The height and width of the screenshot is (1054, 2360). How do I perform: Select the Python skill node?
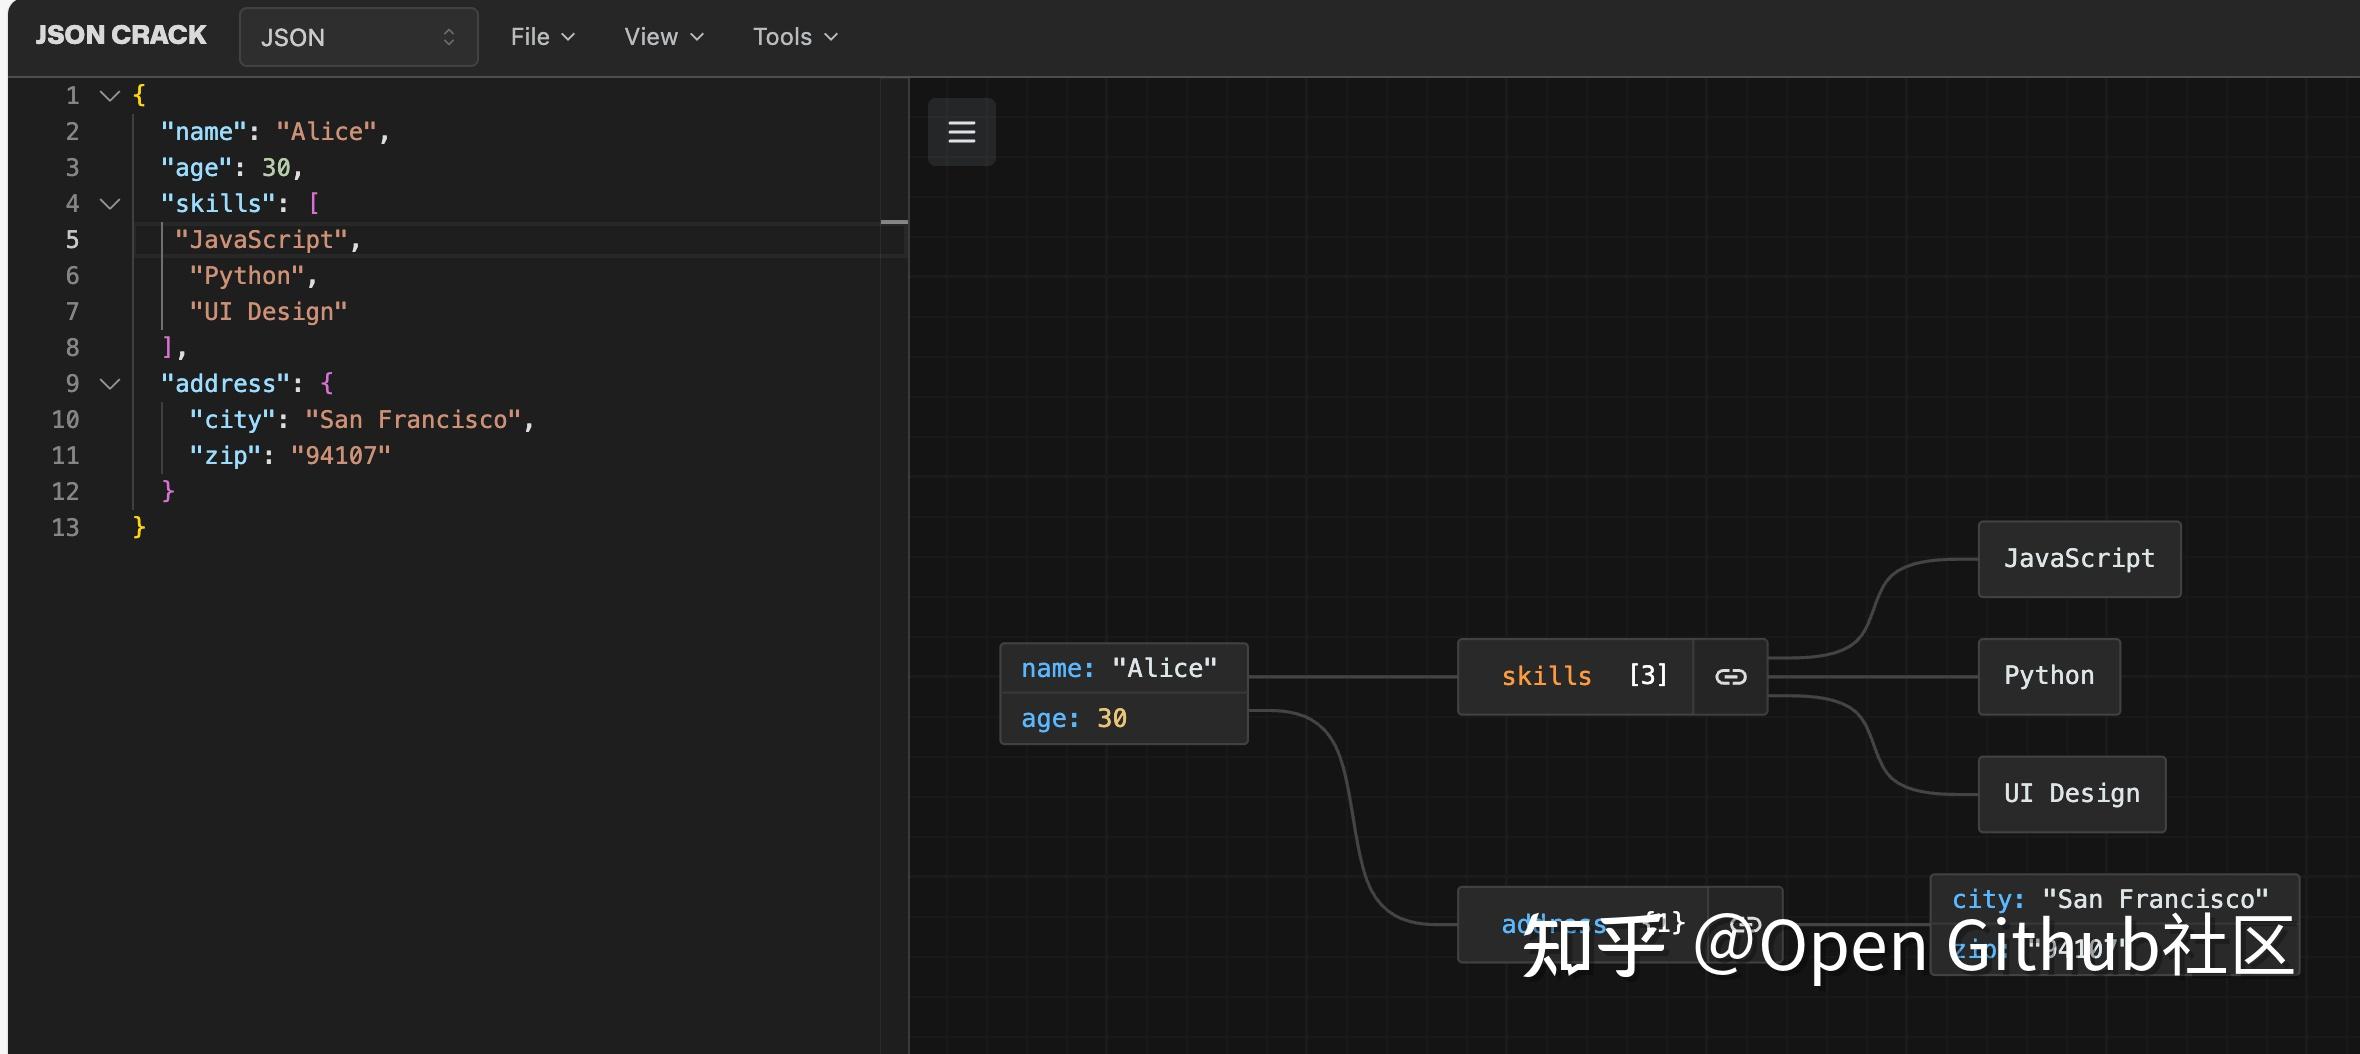coord(2048,676)
